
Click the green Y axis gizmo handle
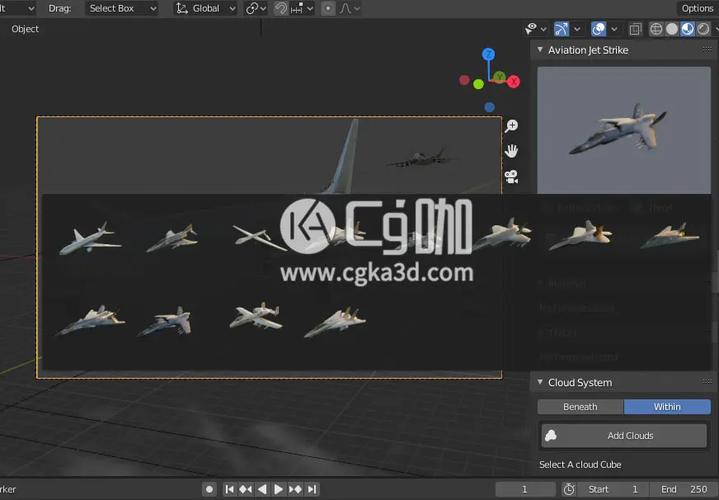click(x=500, y=76)
